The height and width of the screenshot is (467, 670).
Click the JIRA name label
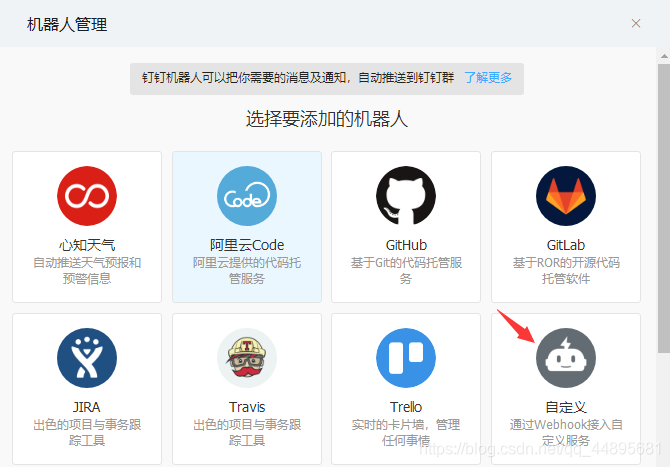pyautogui.click(x=87, y=407)
